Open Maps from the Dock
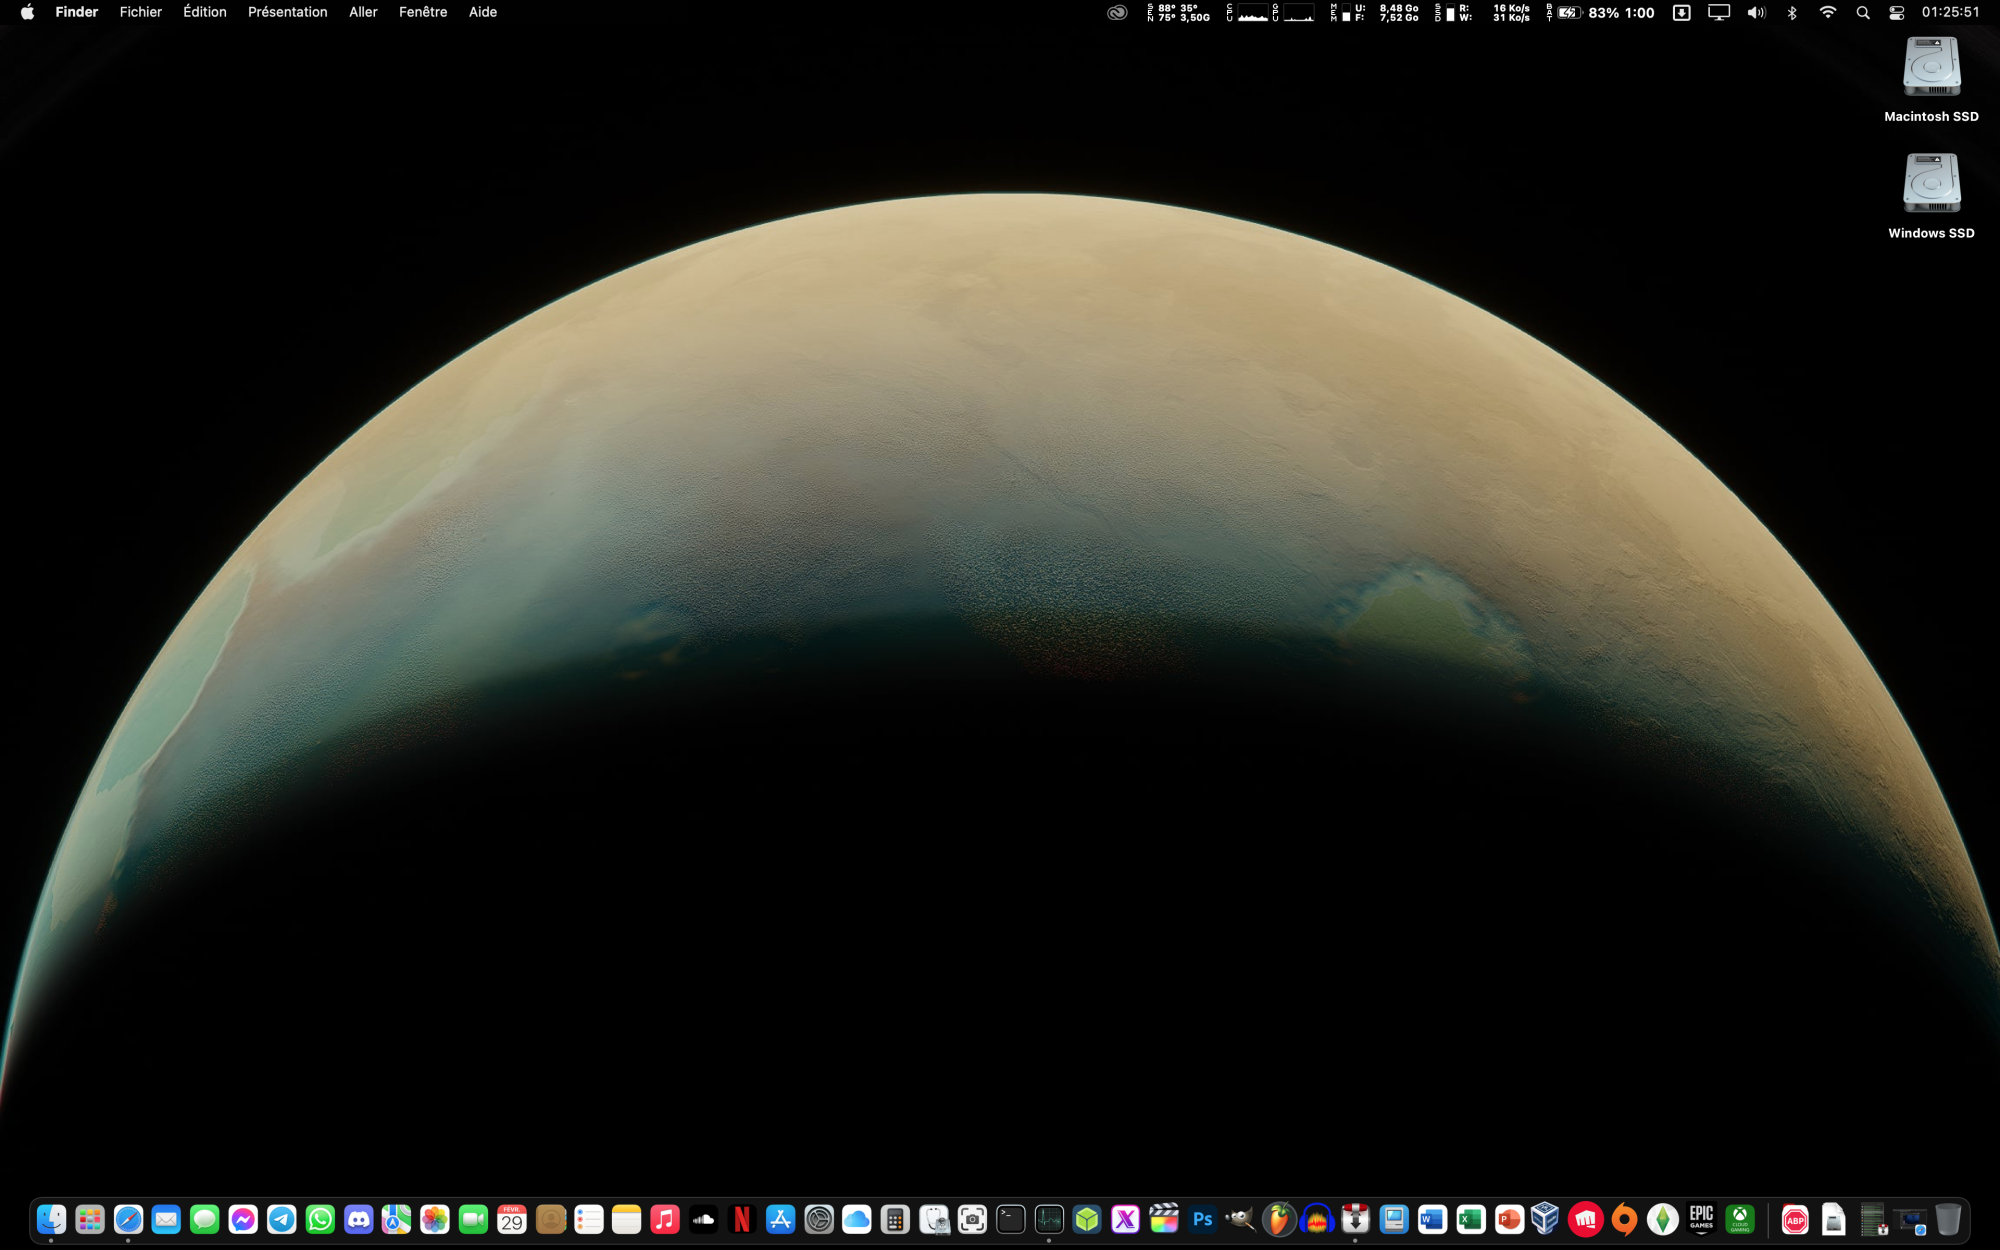 (397, 1219)
